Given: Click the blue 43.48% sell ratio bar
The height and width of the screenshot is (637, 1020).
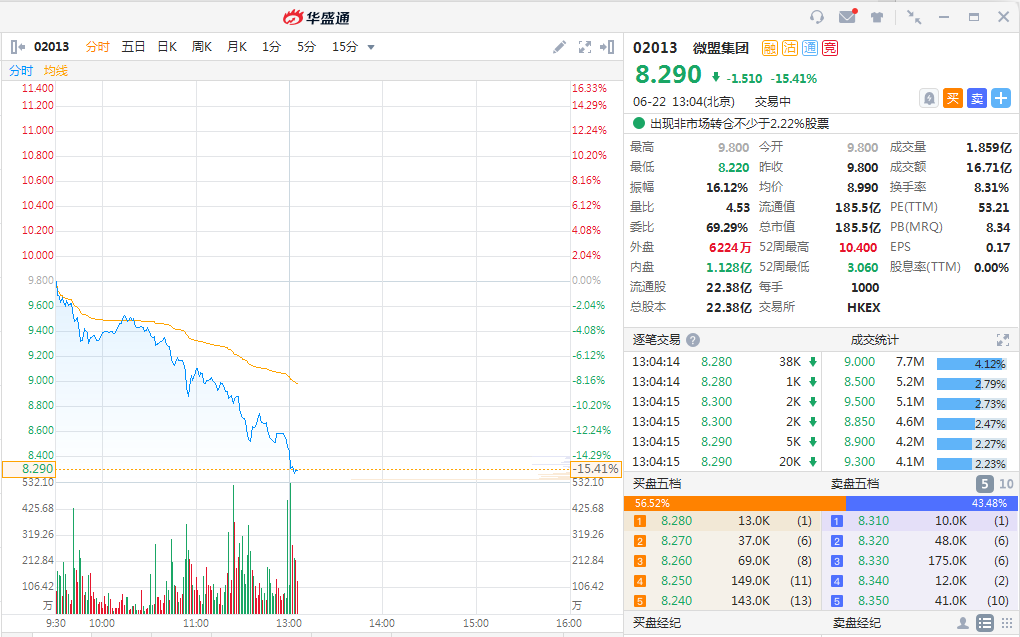Looking at the screenshot, I should coord(930,503).
